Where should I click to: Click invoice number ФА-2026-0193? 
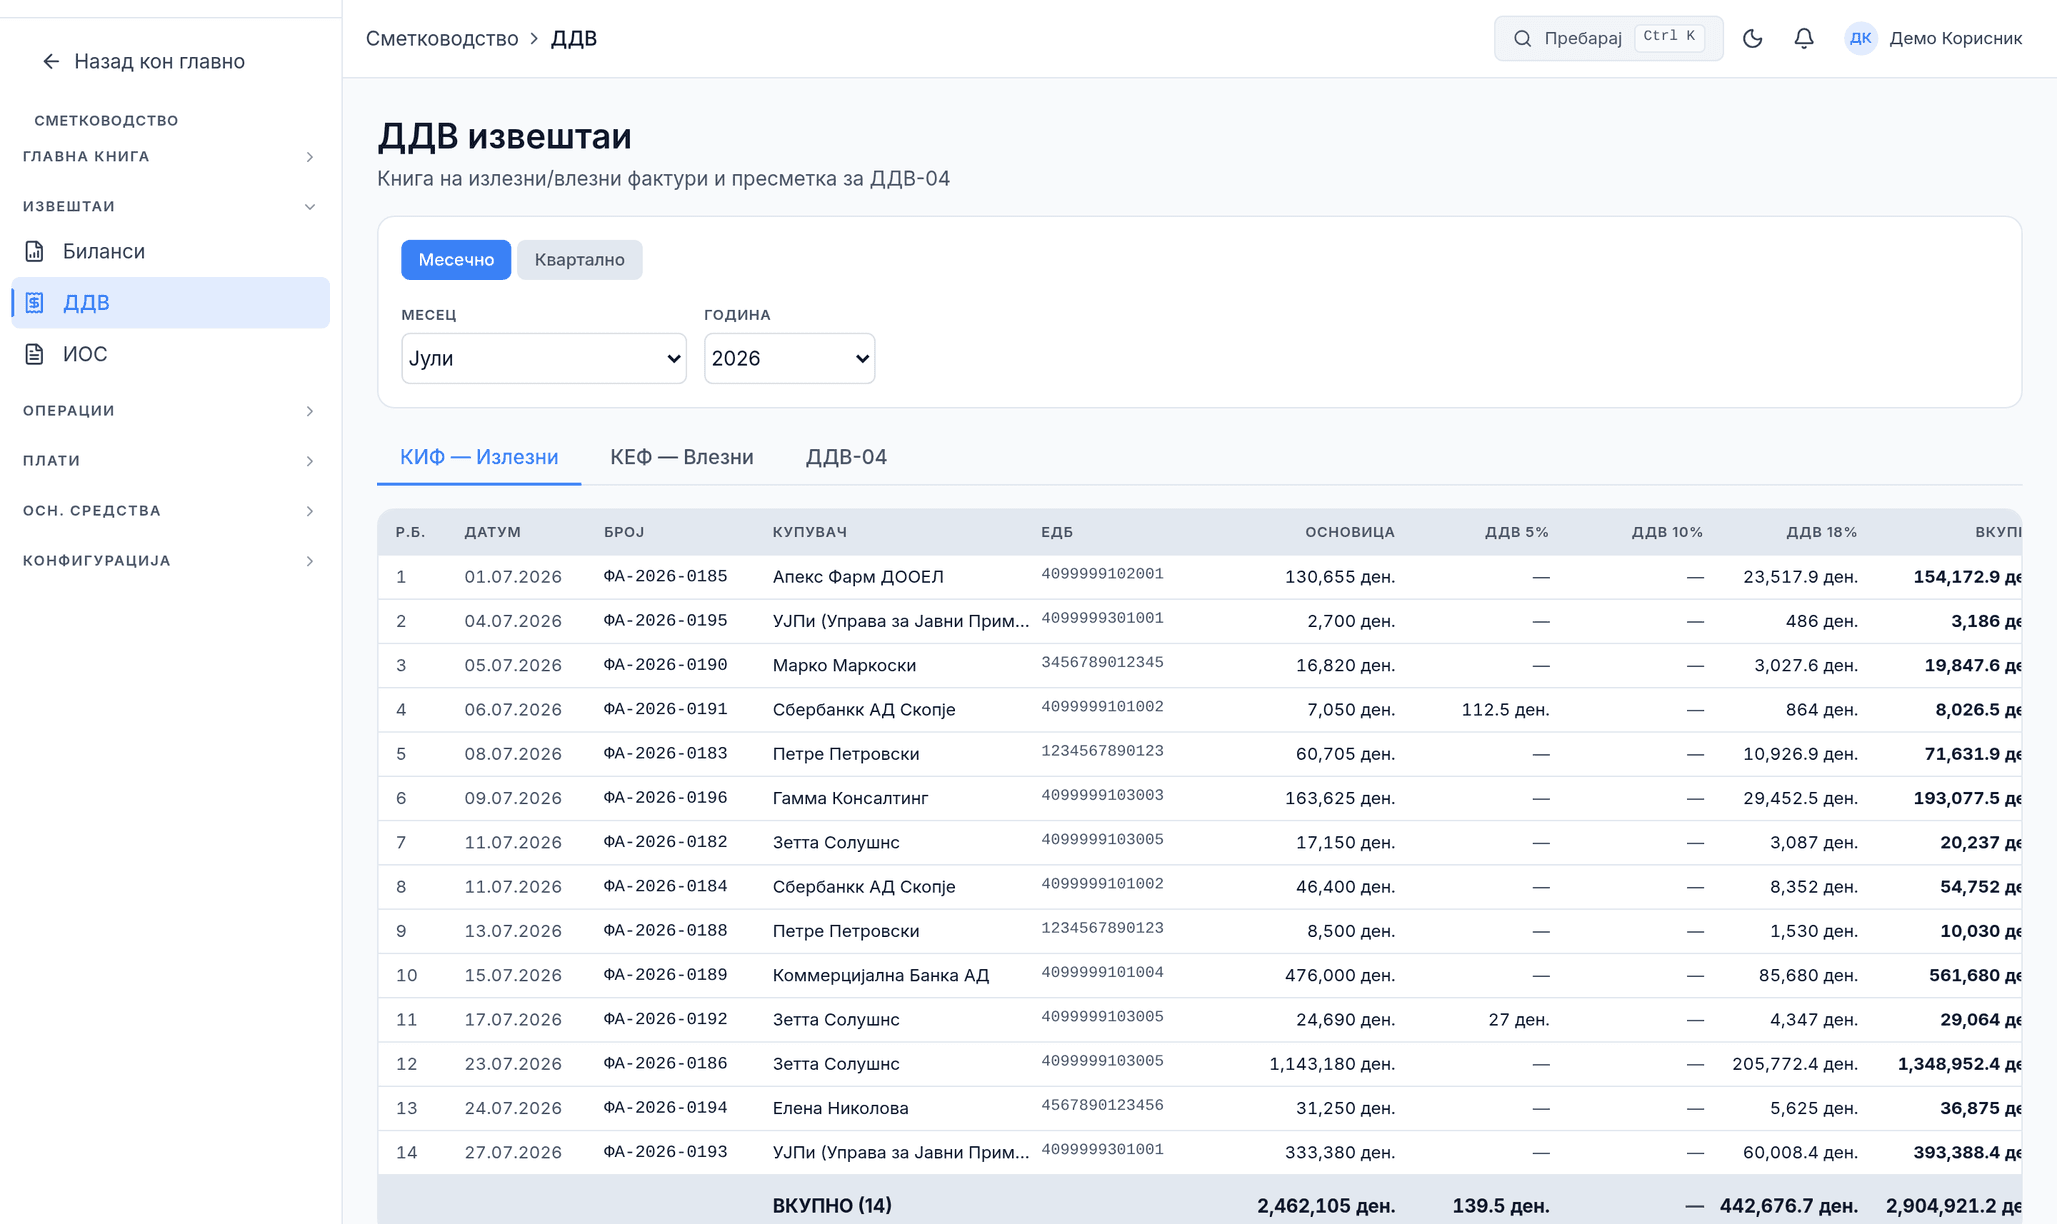(x=665, y=1152)
